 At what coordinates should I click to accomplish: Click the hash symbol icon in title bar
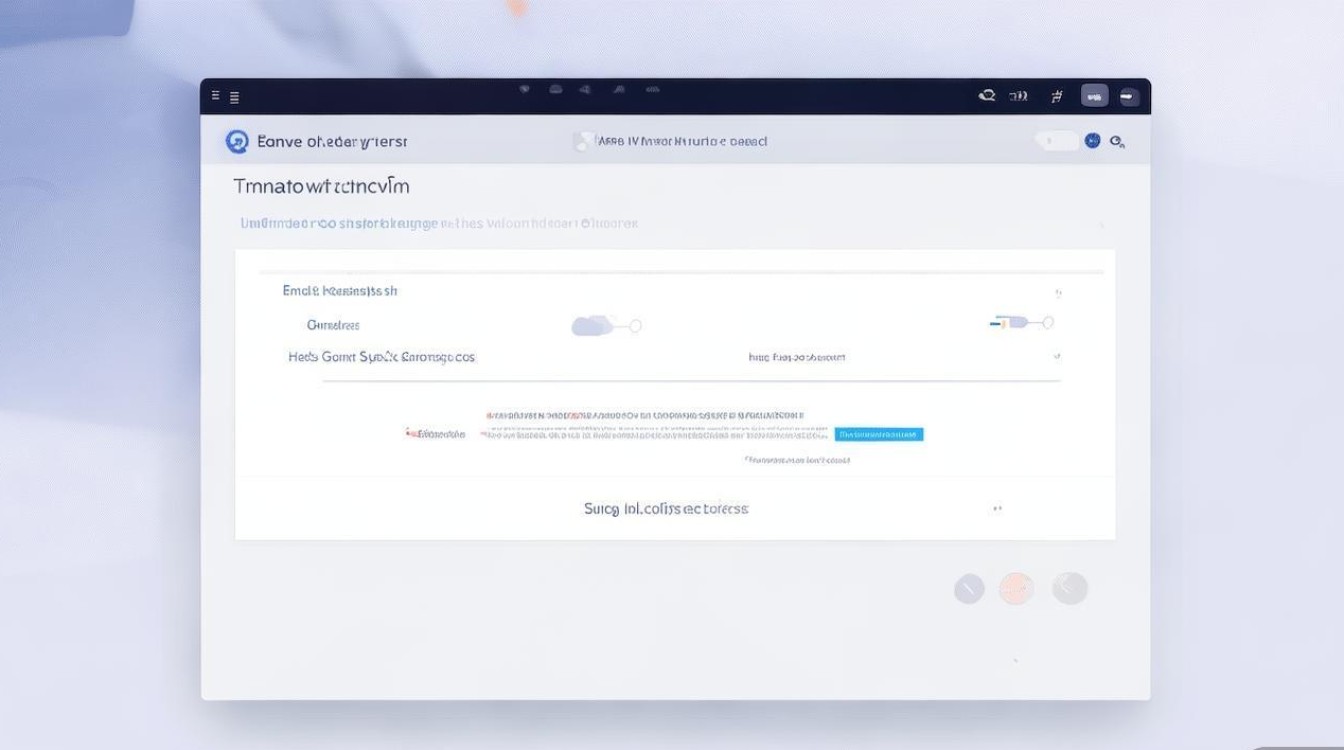click(1056, 97)
